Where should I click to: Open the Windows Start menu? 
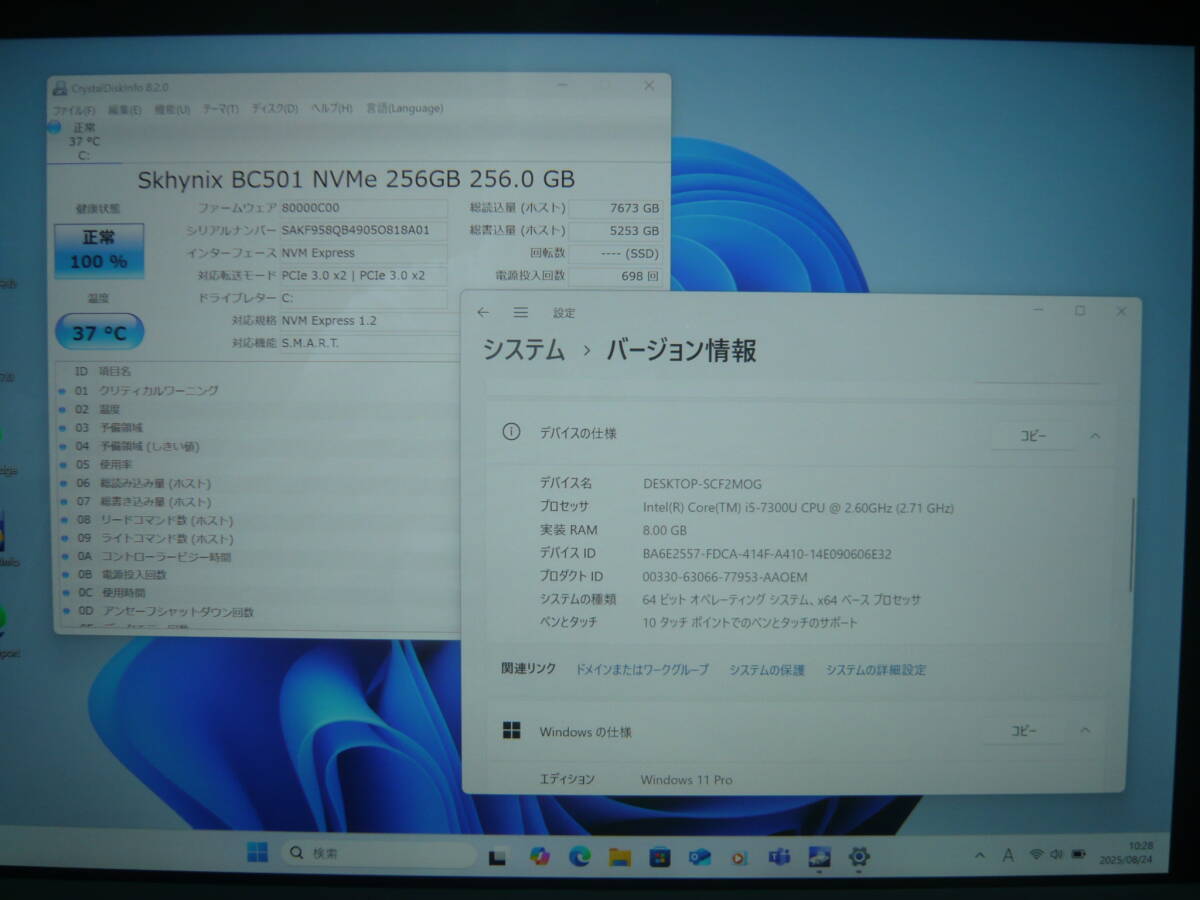[x=257, y=853]
